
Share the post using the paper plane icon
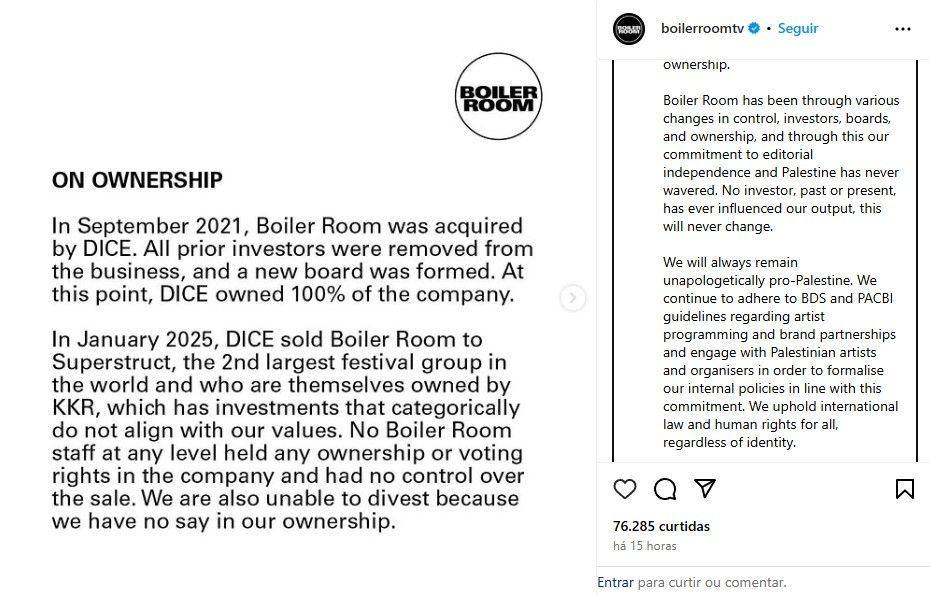[705, 489]
